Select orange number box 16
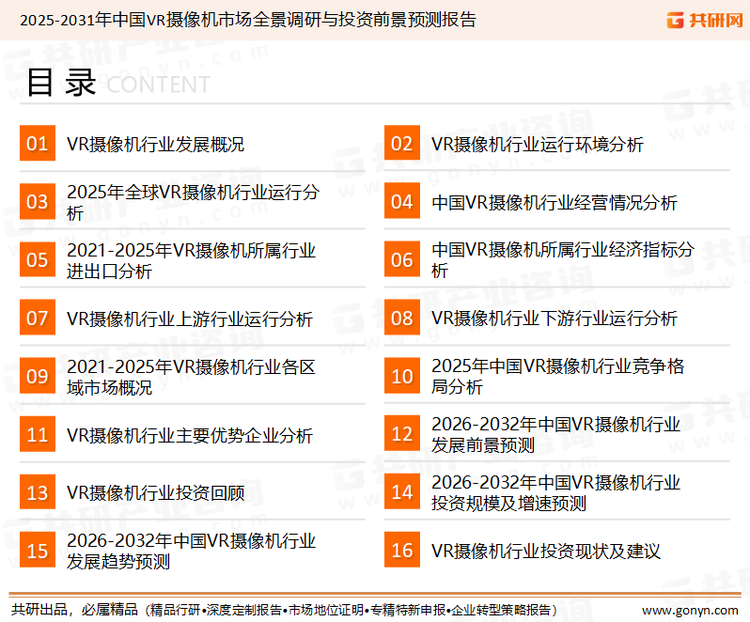Viewport: 750px width, 622px height. coord(402,550)
